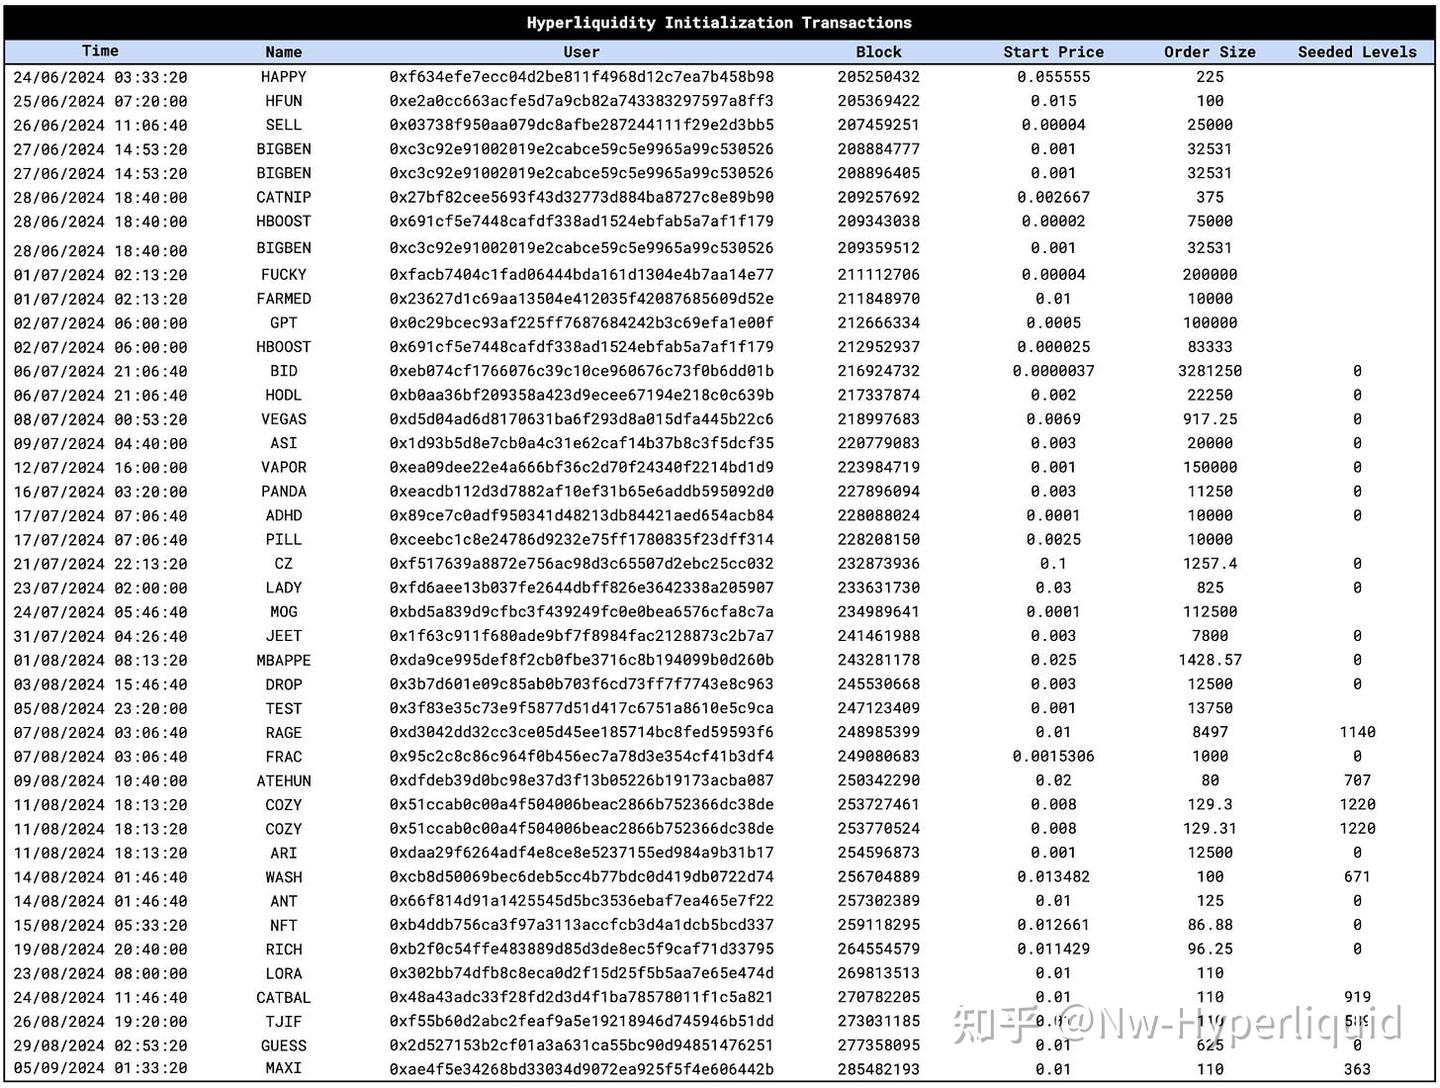Image resolution: width=1440 pixels, height=1088 pixels.
Task: Click the Seeded Levels column header
Action: [1357, 52]
